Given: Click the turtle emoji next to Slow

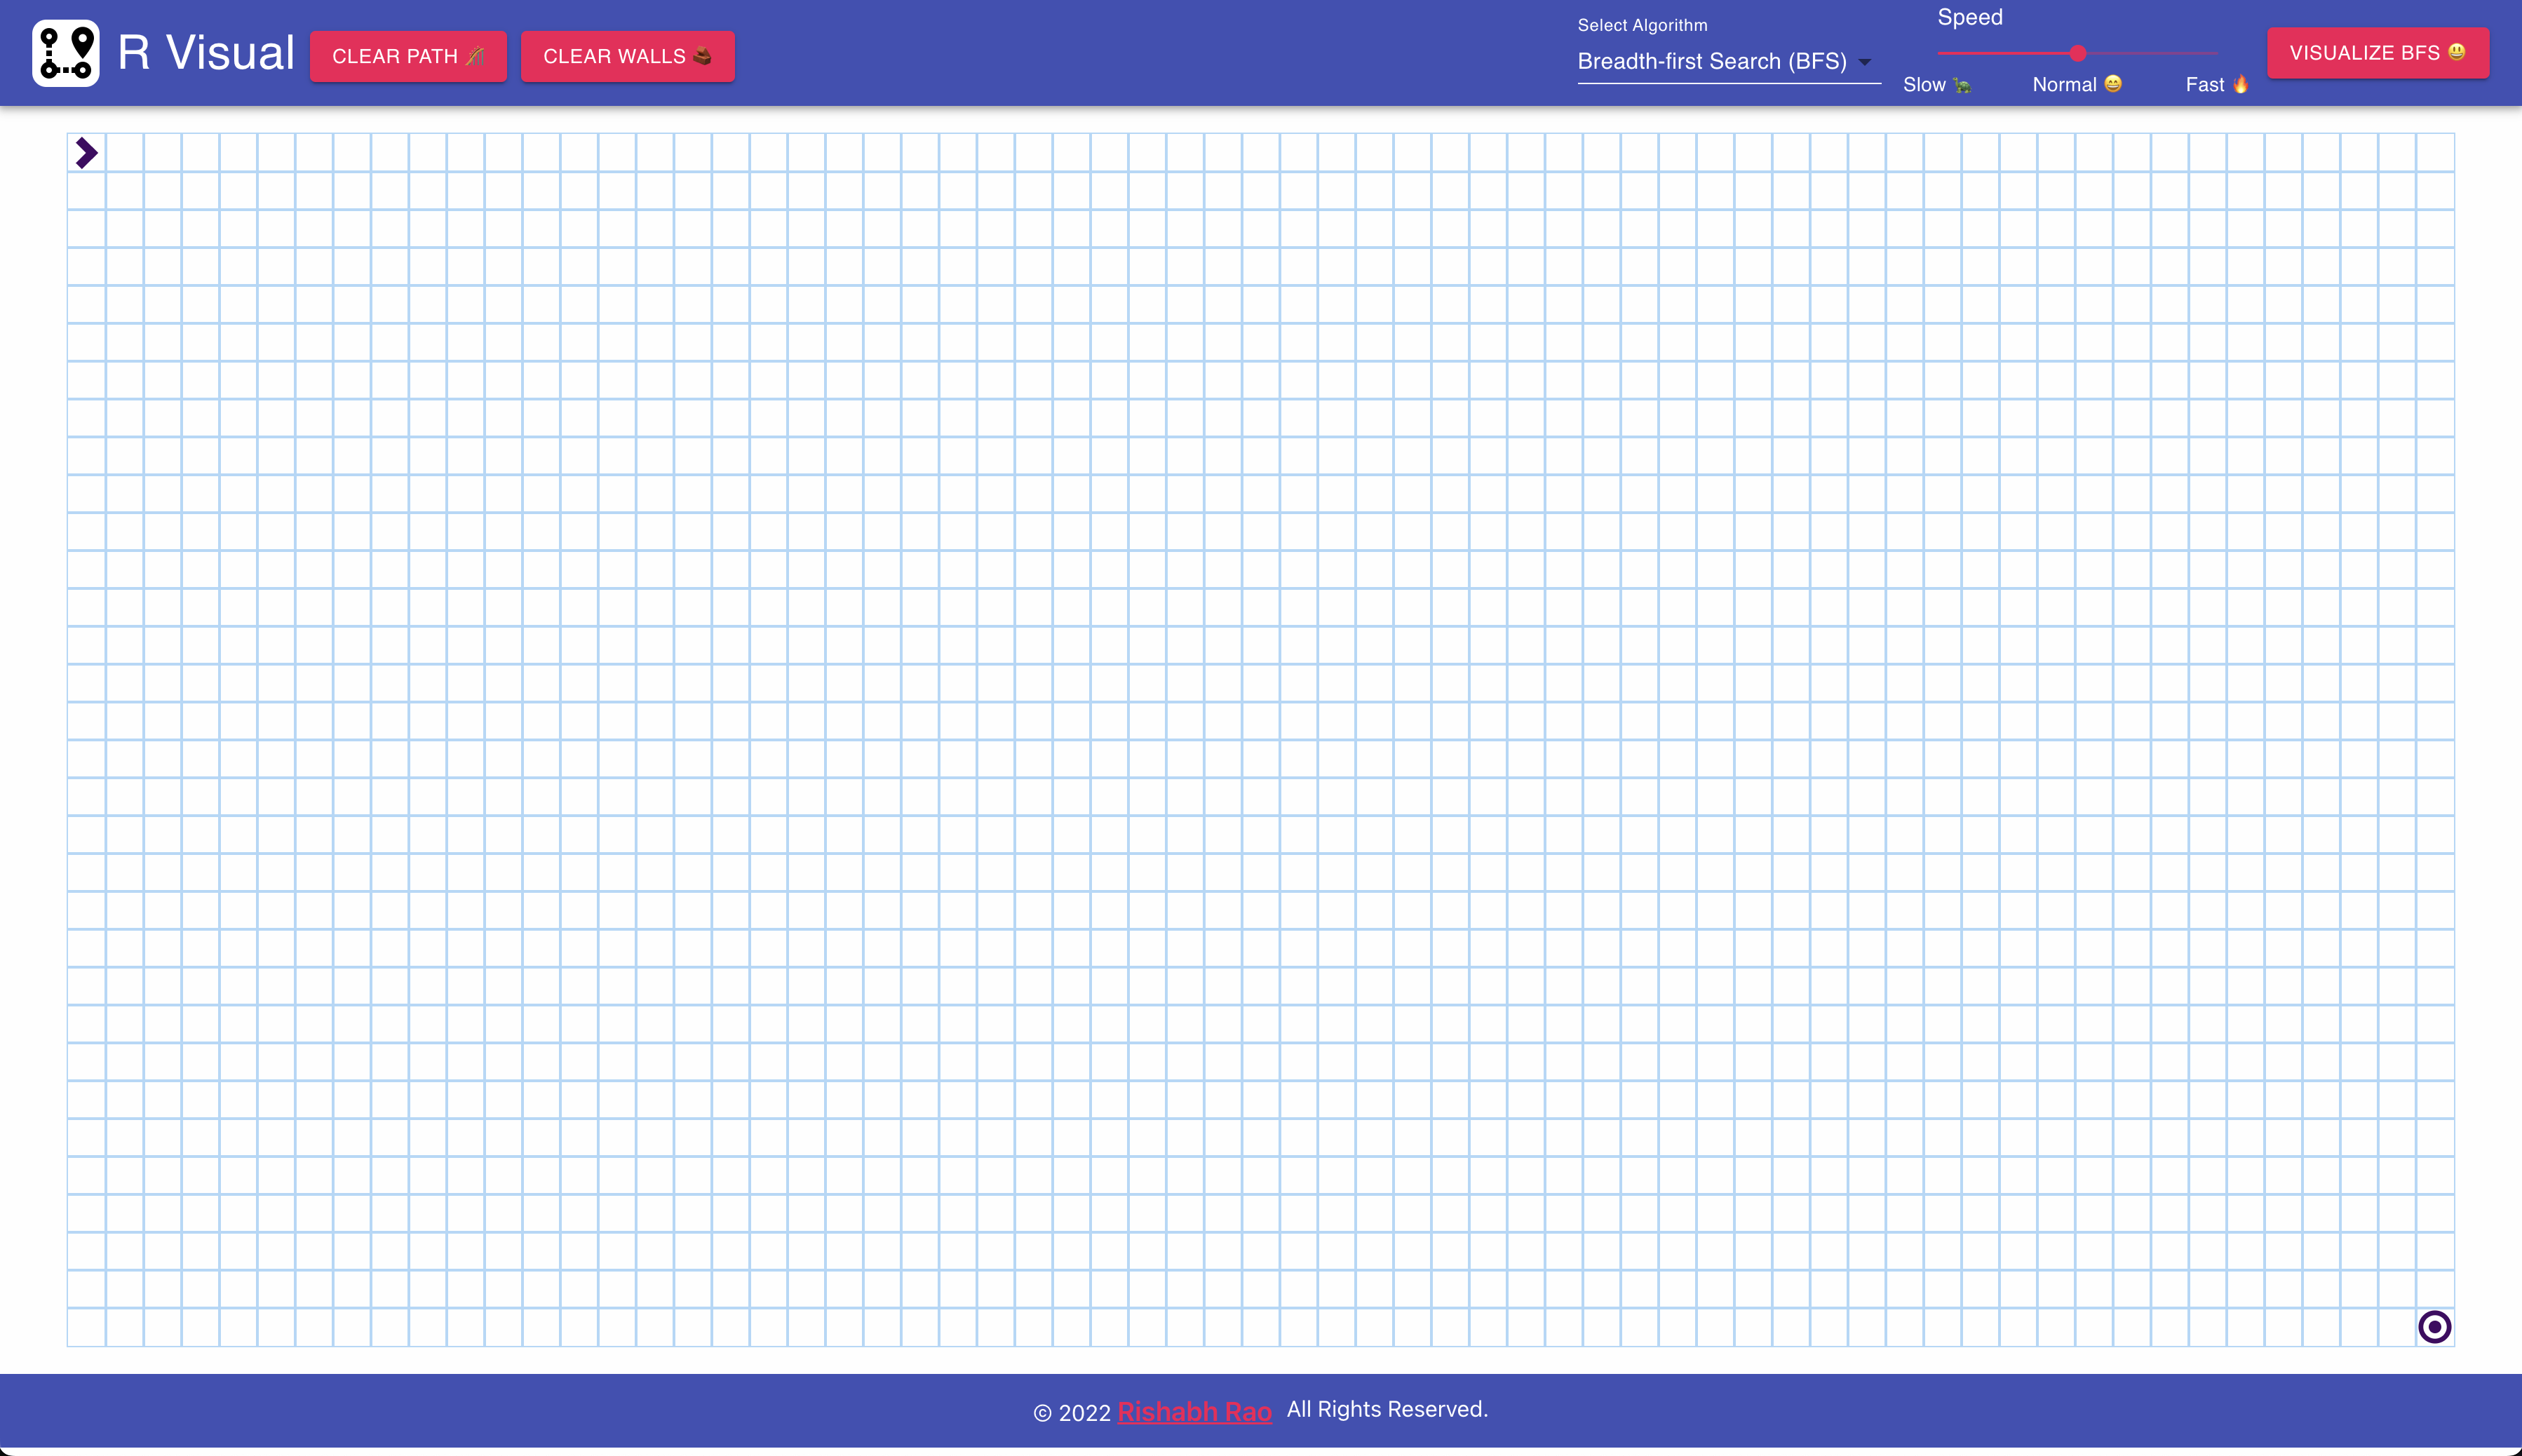Looking at the screenshot, I should click(1963, 85).
